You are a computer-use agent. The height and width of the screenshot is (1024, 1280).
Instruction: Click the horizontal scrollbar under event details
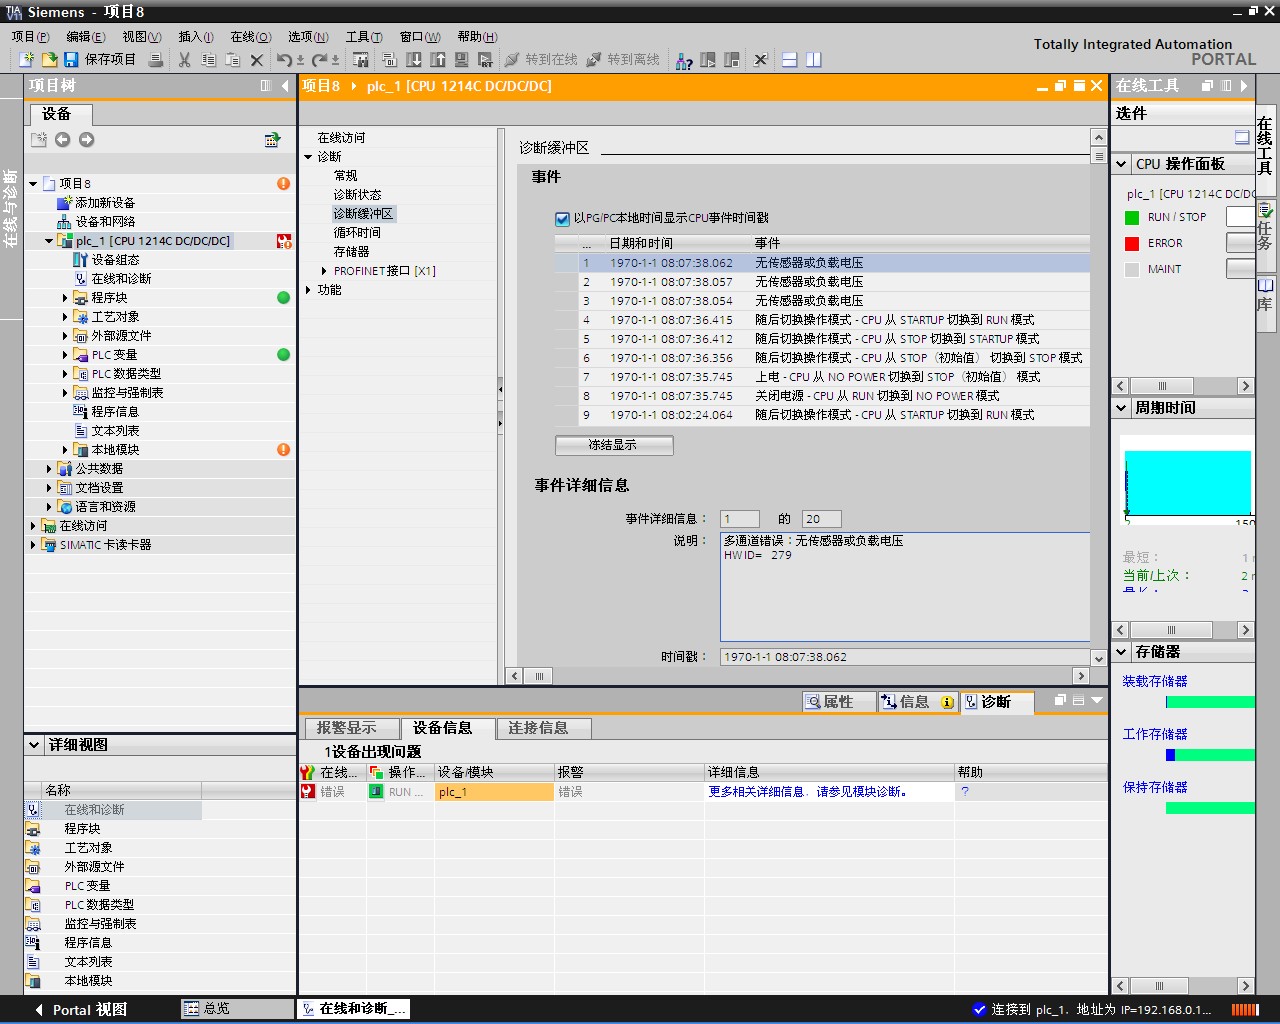tap(797, 676)
